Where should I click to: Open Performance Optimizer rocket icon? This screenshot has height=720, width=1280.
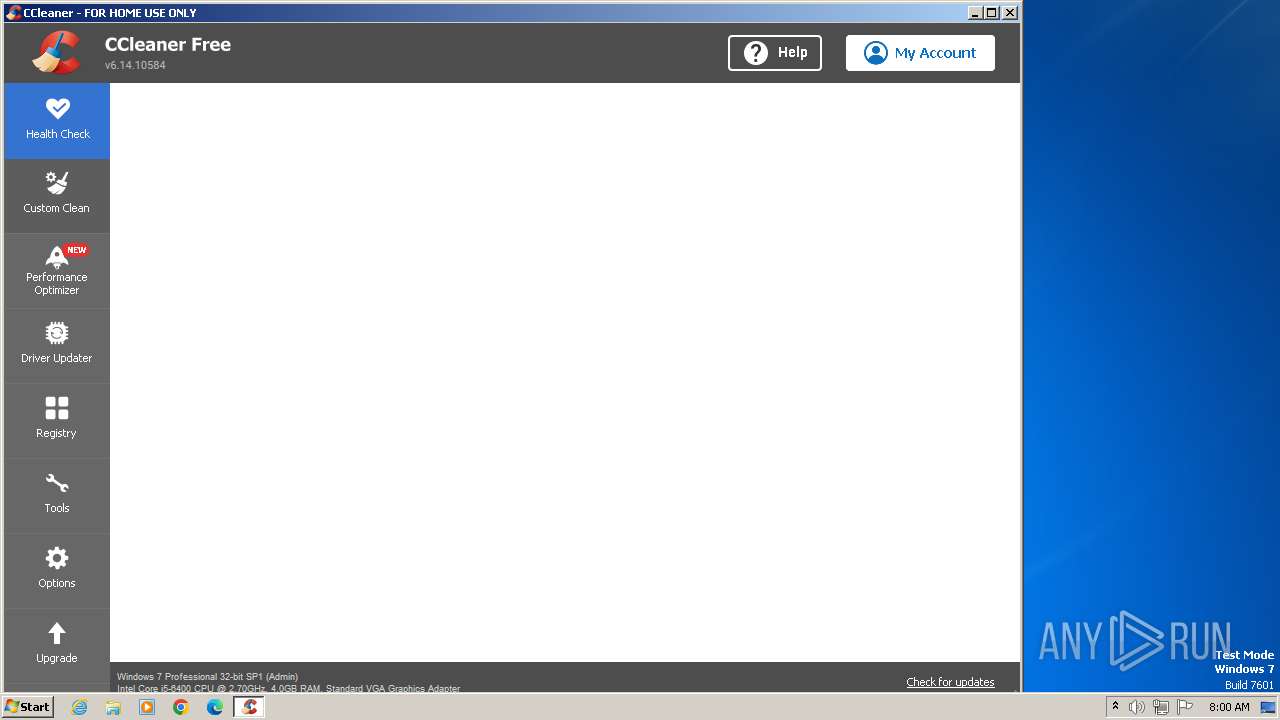pos(57,257)
